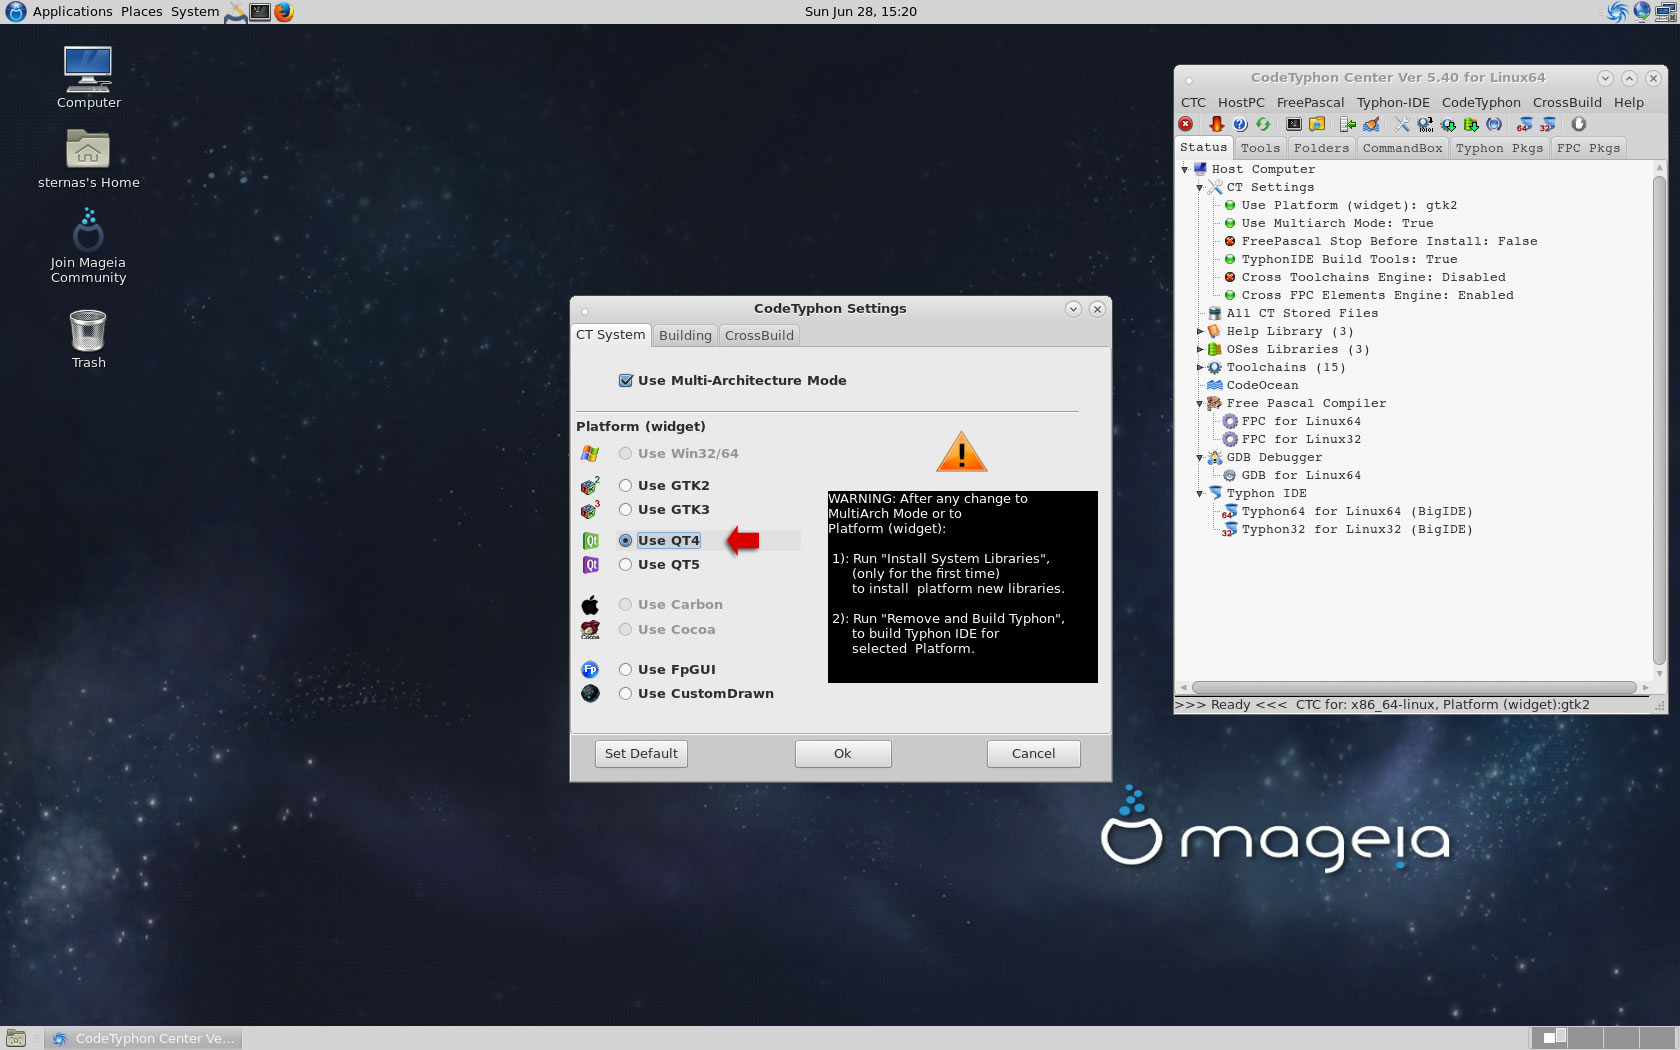This screenshot has height=1050, width=1680.
Task: Click the red stop icon in CTC toolbar
Action: (x=1185, y=124)
